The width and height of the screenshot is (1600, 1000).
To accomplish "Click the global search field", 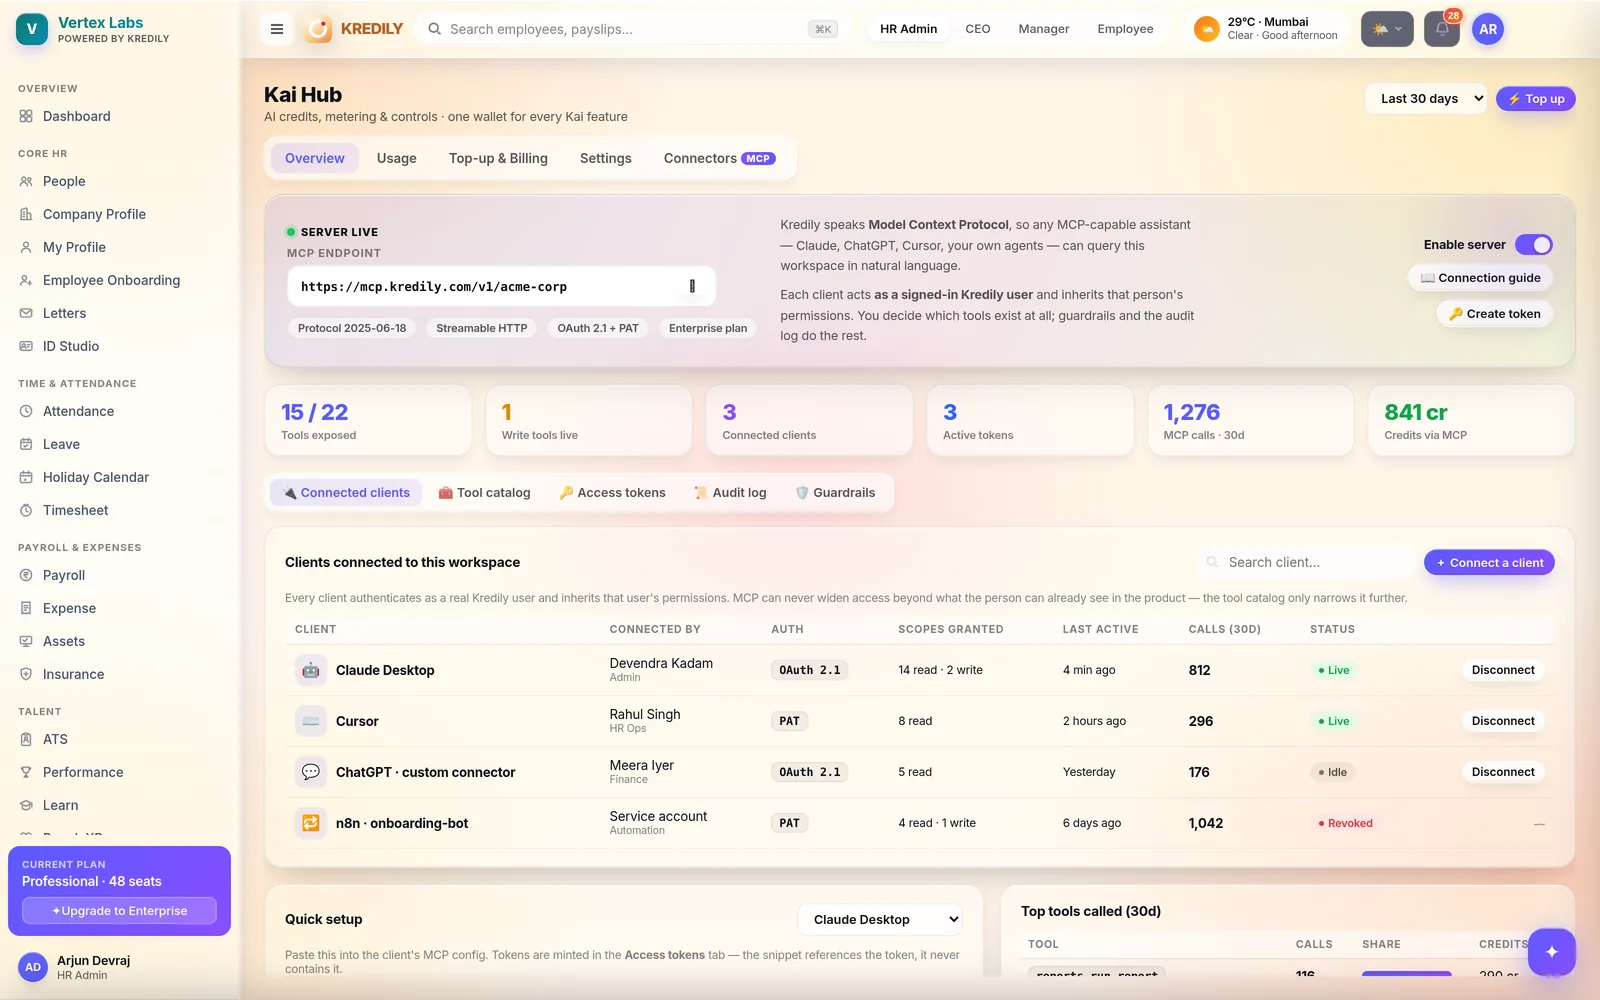I will [x=631, y=29].
